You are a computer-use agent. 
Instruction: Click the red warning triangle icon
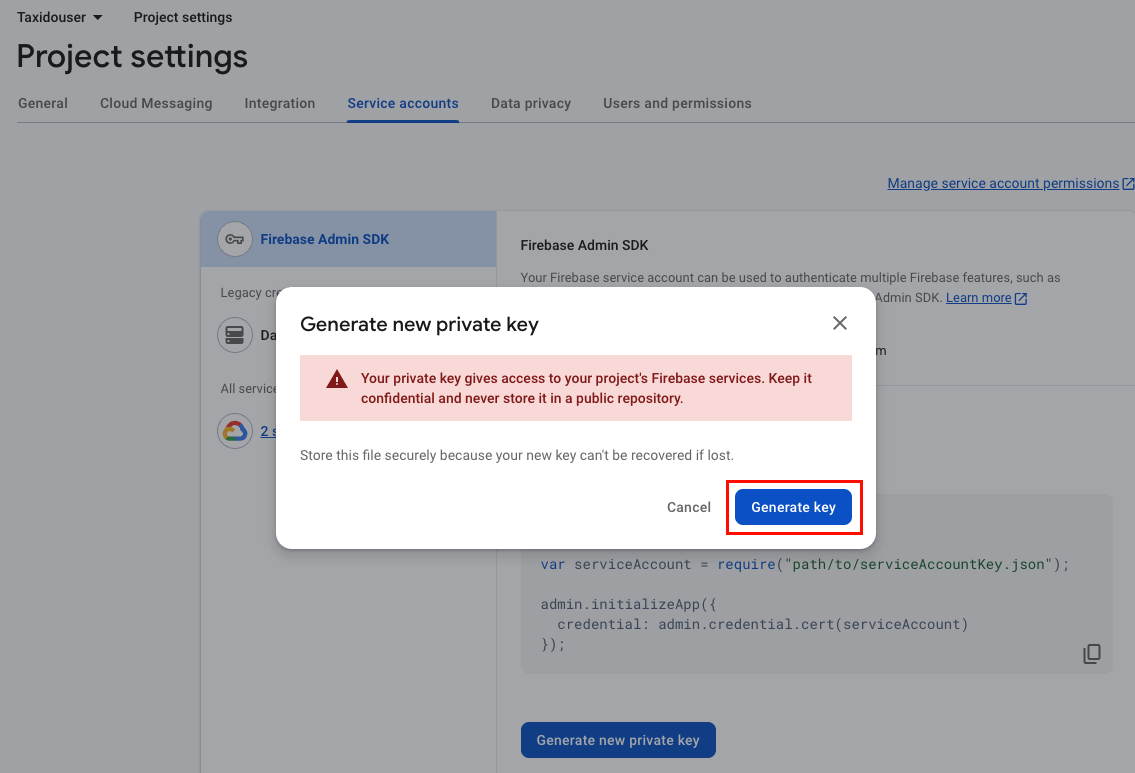tap(336, 379)
